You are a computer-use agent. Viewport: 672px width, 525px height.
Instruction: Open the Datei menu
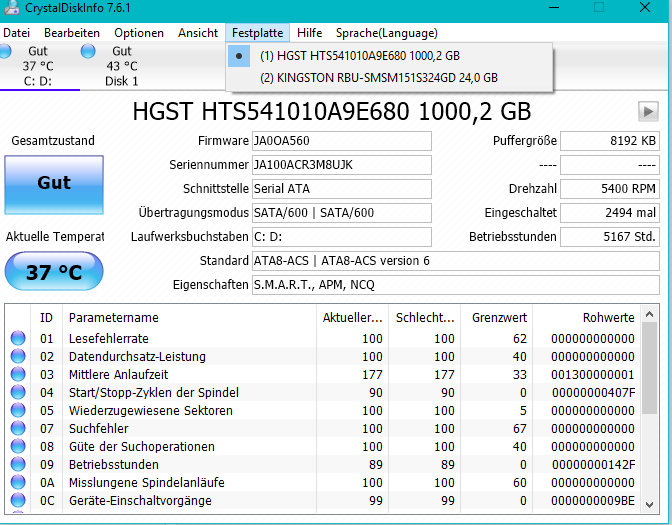point(16,33)
